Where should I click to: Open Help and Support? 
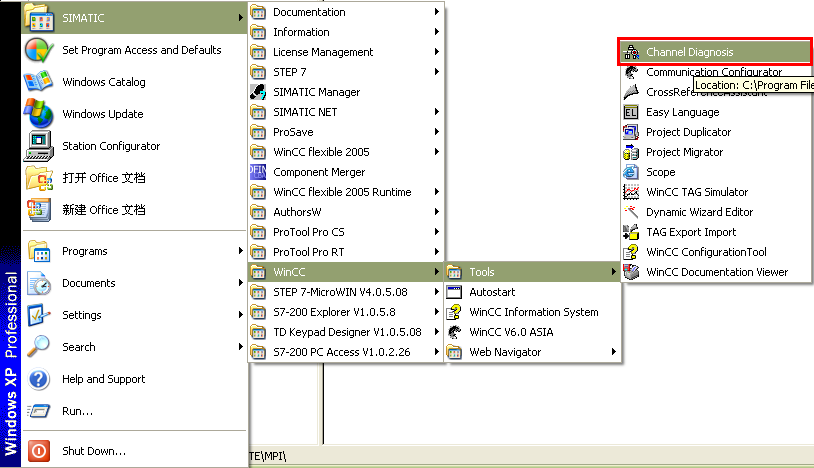click(103, 379)
